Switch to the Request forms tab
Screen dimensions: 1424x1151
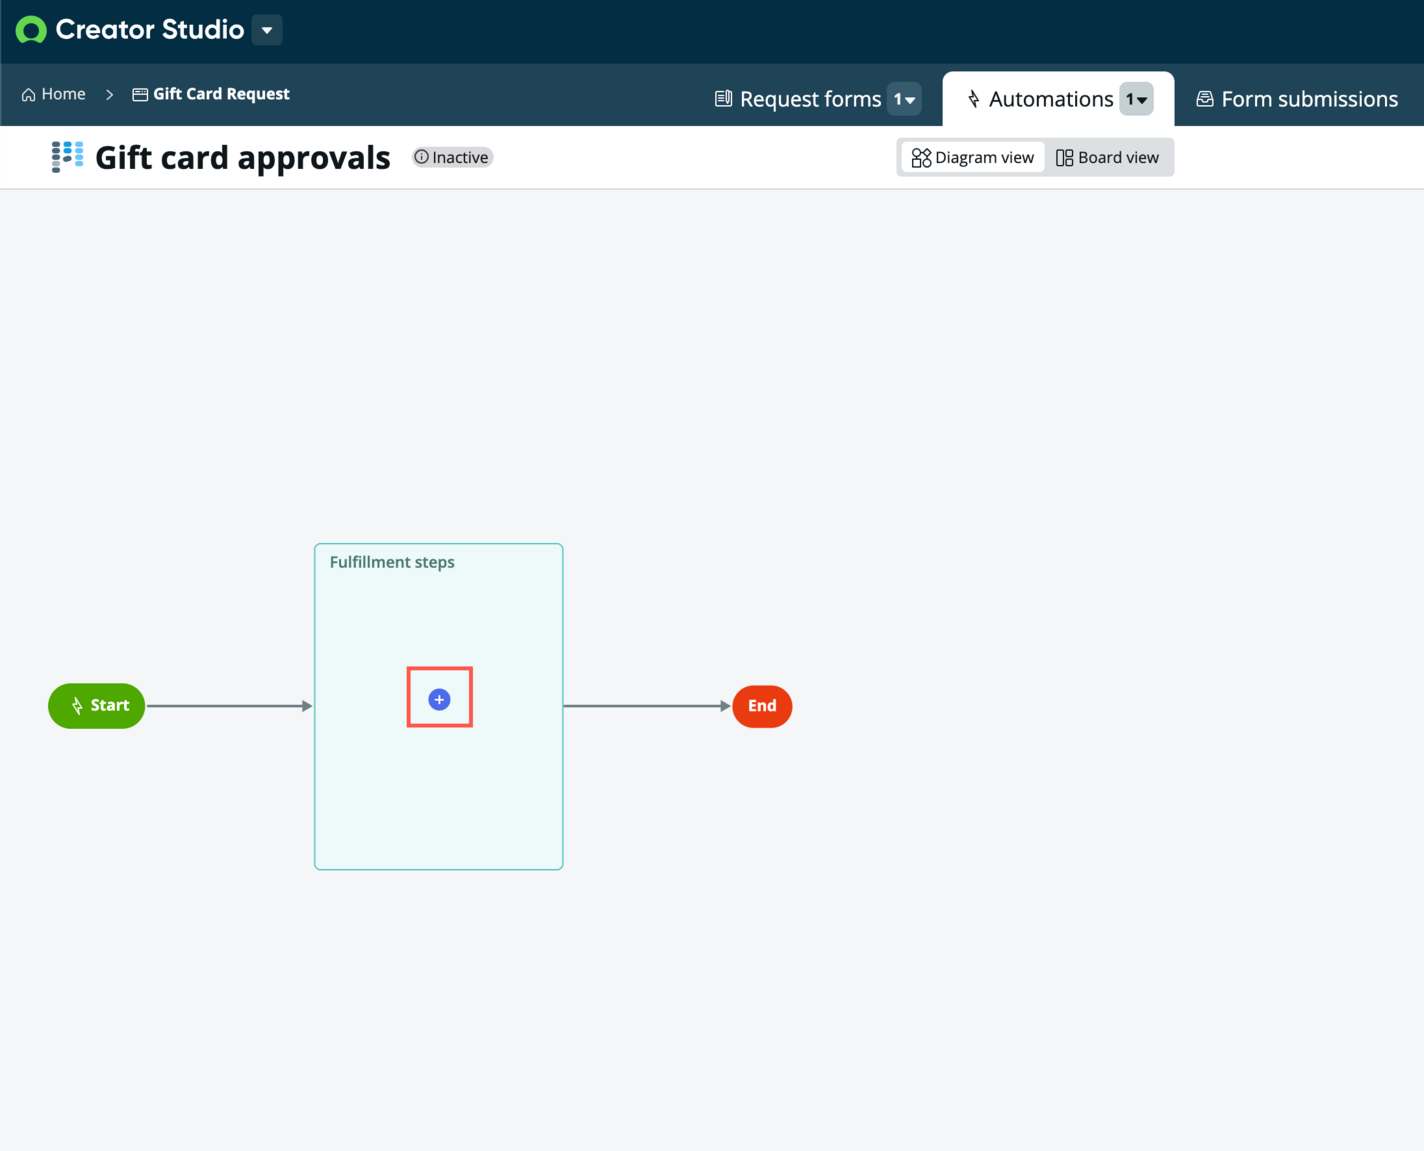point(798,99)
